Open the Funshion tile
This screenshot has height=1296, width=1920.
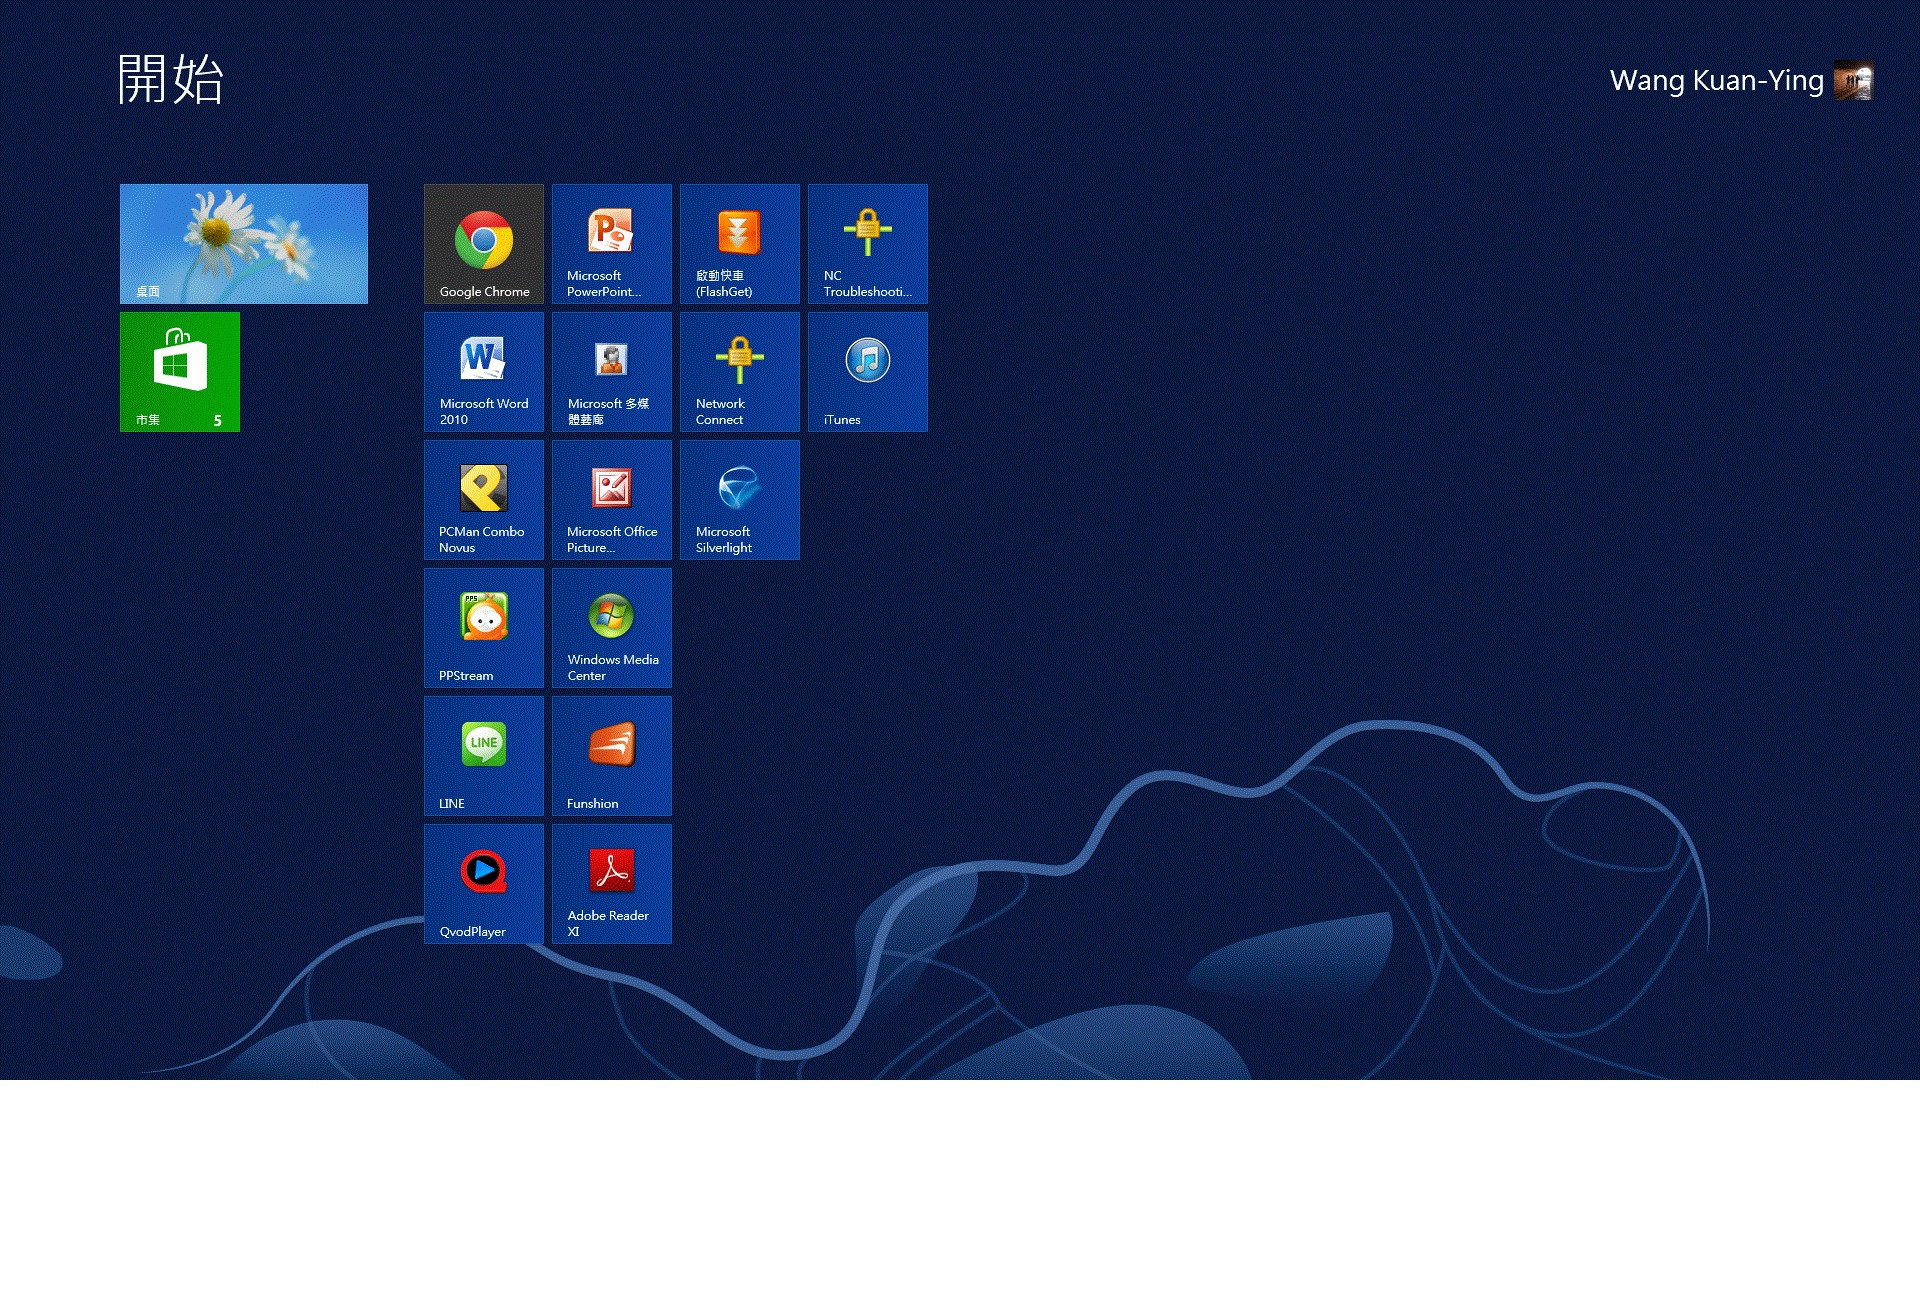pos(612,756)
